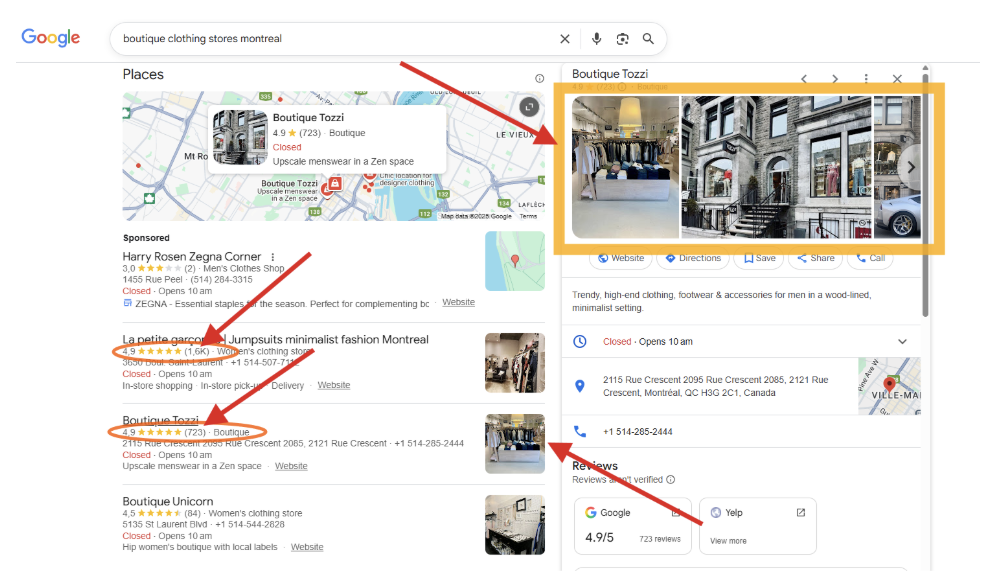Expand Boutique Tozzi opening hours
The height and width of the screenshot is (584, 988).
coord(902,342)
